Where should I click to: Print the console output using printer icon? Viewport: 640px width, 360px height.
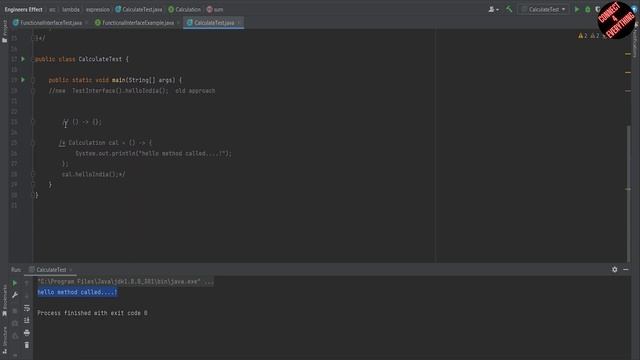[x=27, y=333]
